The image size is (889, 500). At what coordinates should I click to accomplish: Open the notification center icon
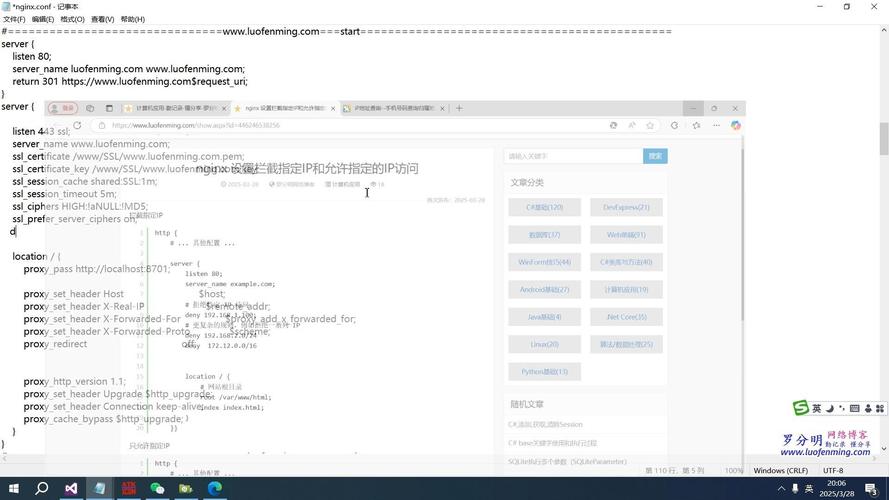[872, 489]
